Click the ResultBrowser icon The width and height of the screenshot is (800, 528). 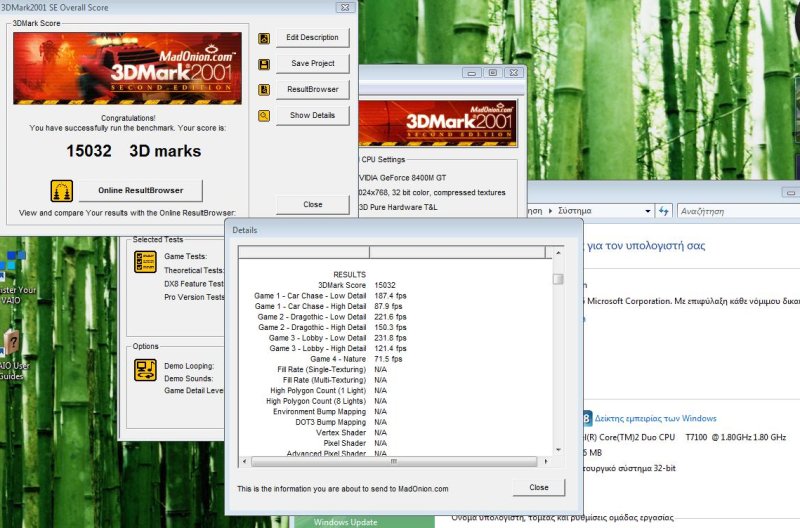point(264,90)
